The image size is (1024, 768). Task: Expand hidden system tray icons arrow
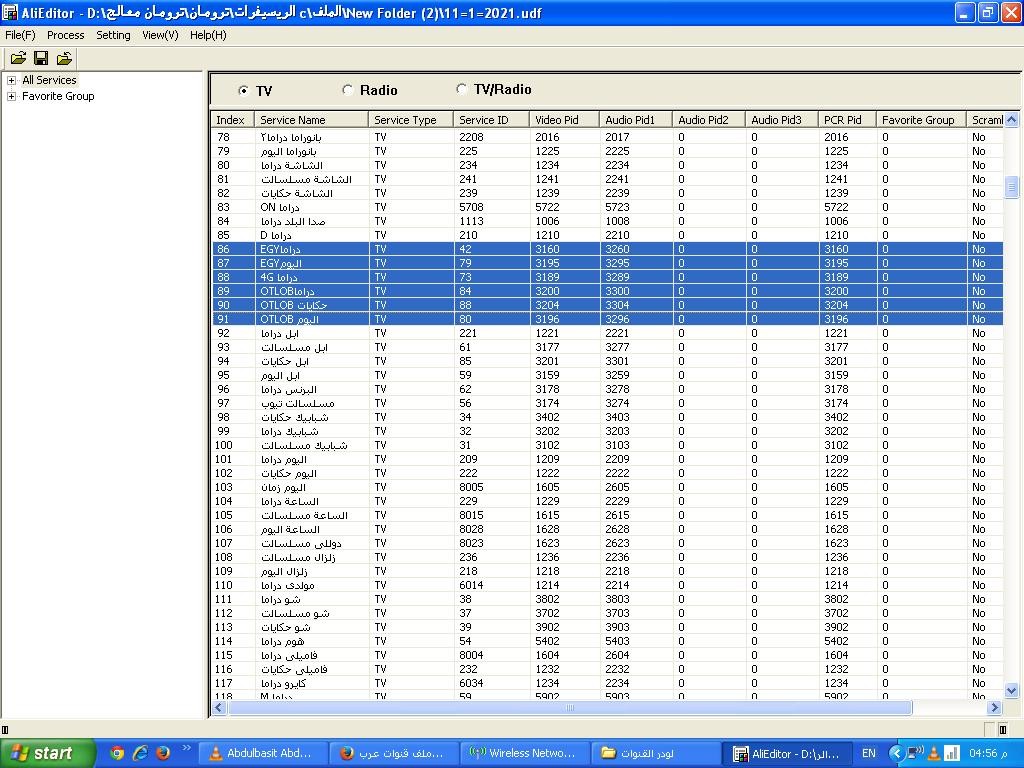click(896, 753)
